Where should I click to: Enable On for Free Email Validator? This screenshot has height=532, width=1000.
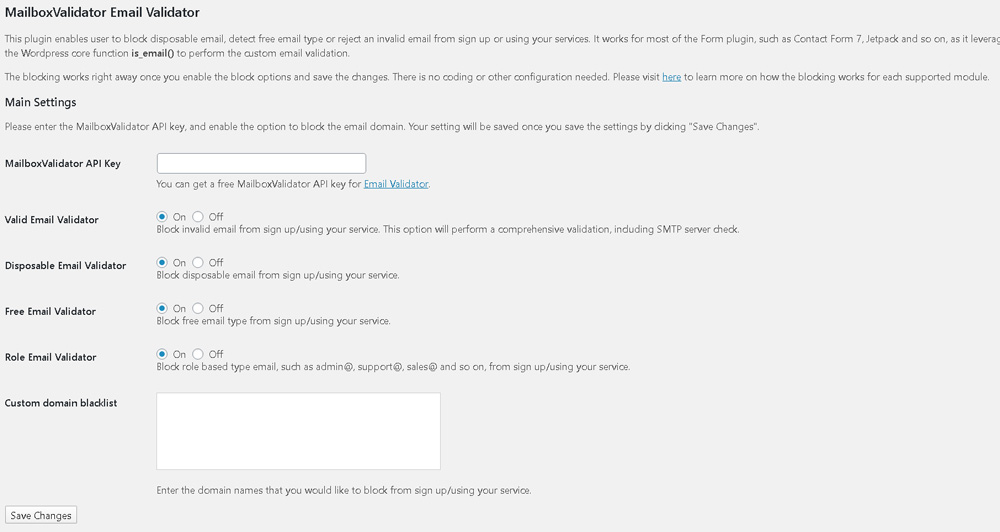[162, 309]
